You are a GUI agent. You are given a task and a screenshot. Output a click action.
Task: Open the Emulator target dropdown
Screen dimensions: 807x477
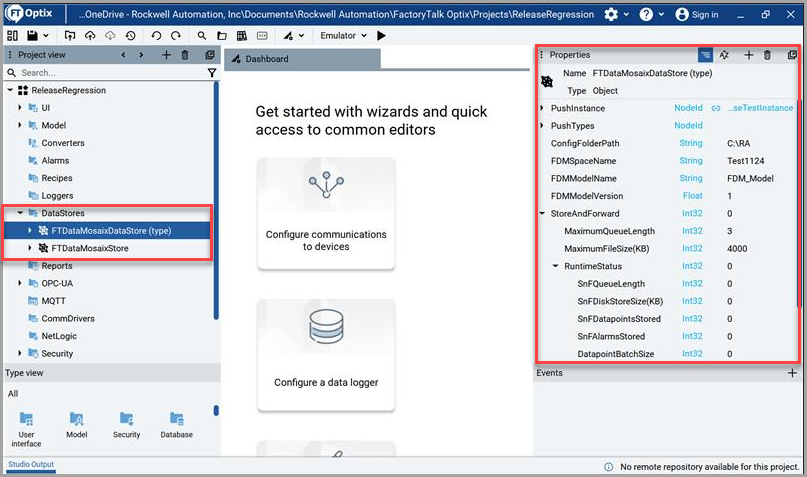click(x=343, y=36)
